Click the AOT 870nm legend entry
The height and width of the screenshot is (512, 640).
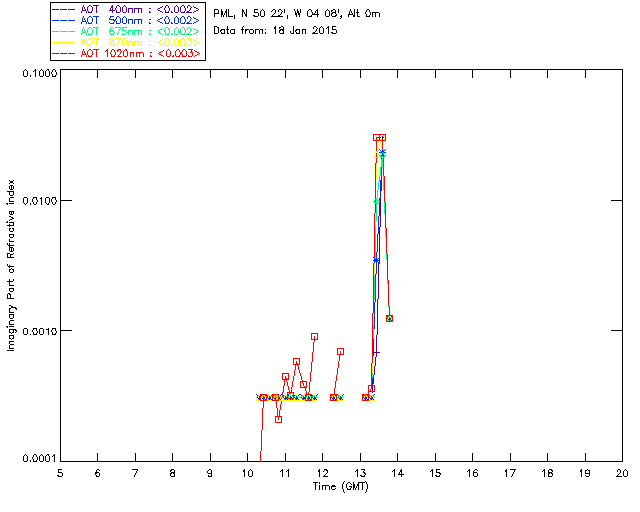(x=127, y=42)
